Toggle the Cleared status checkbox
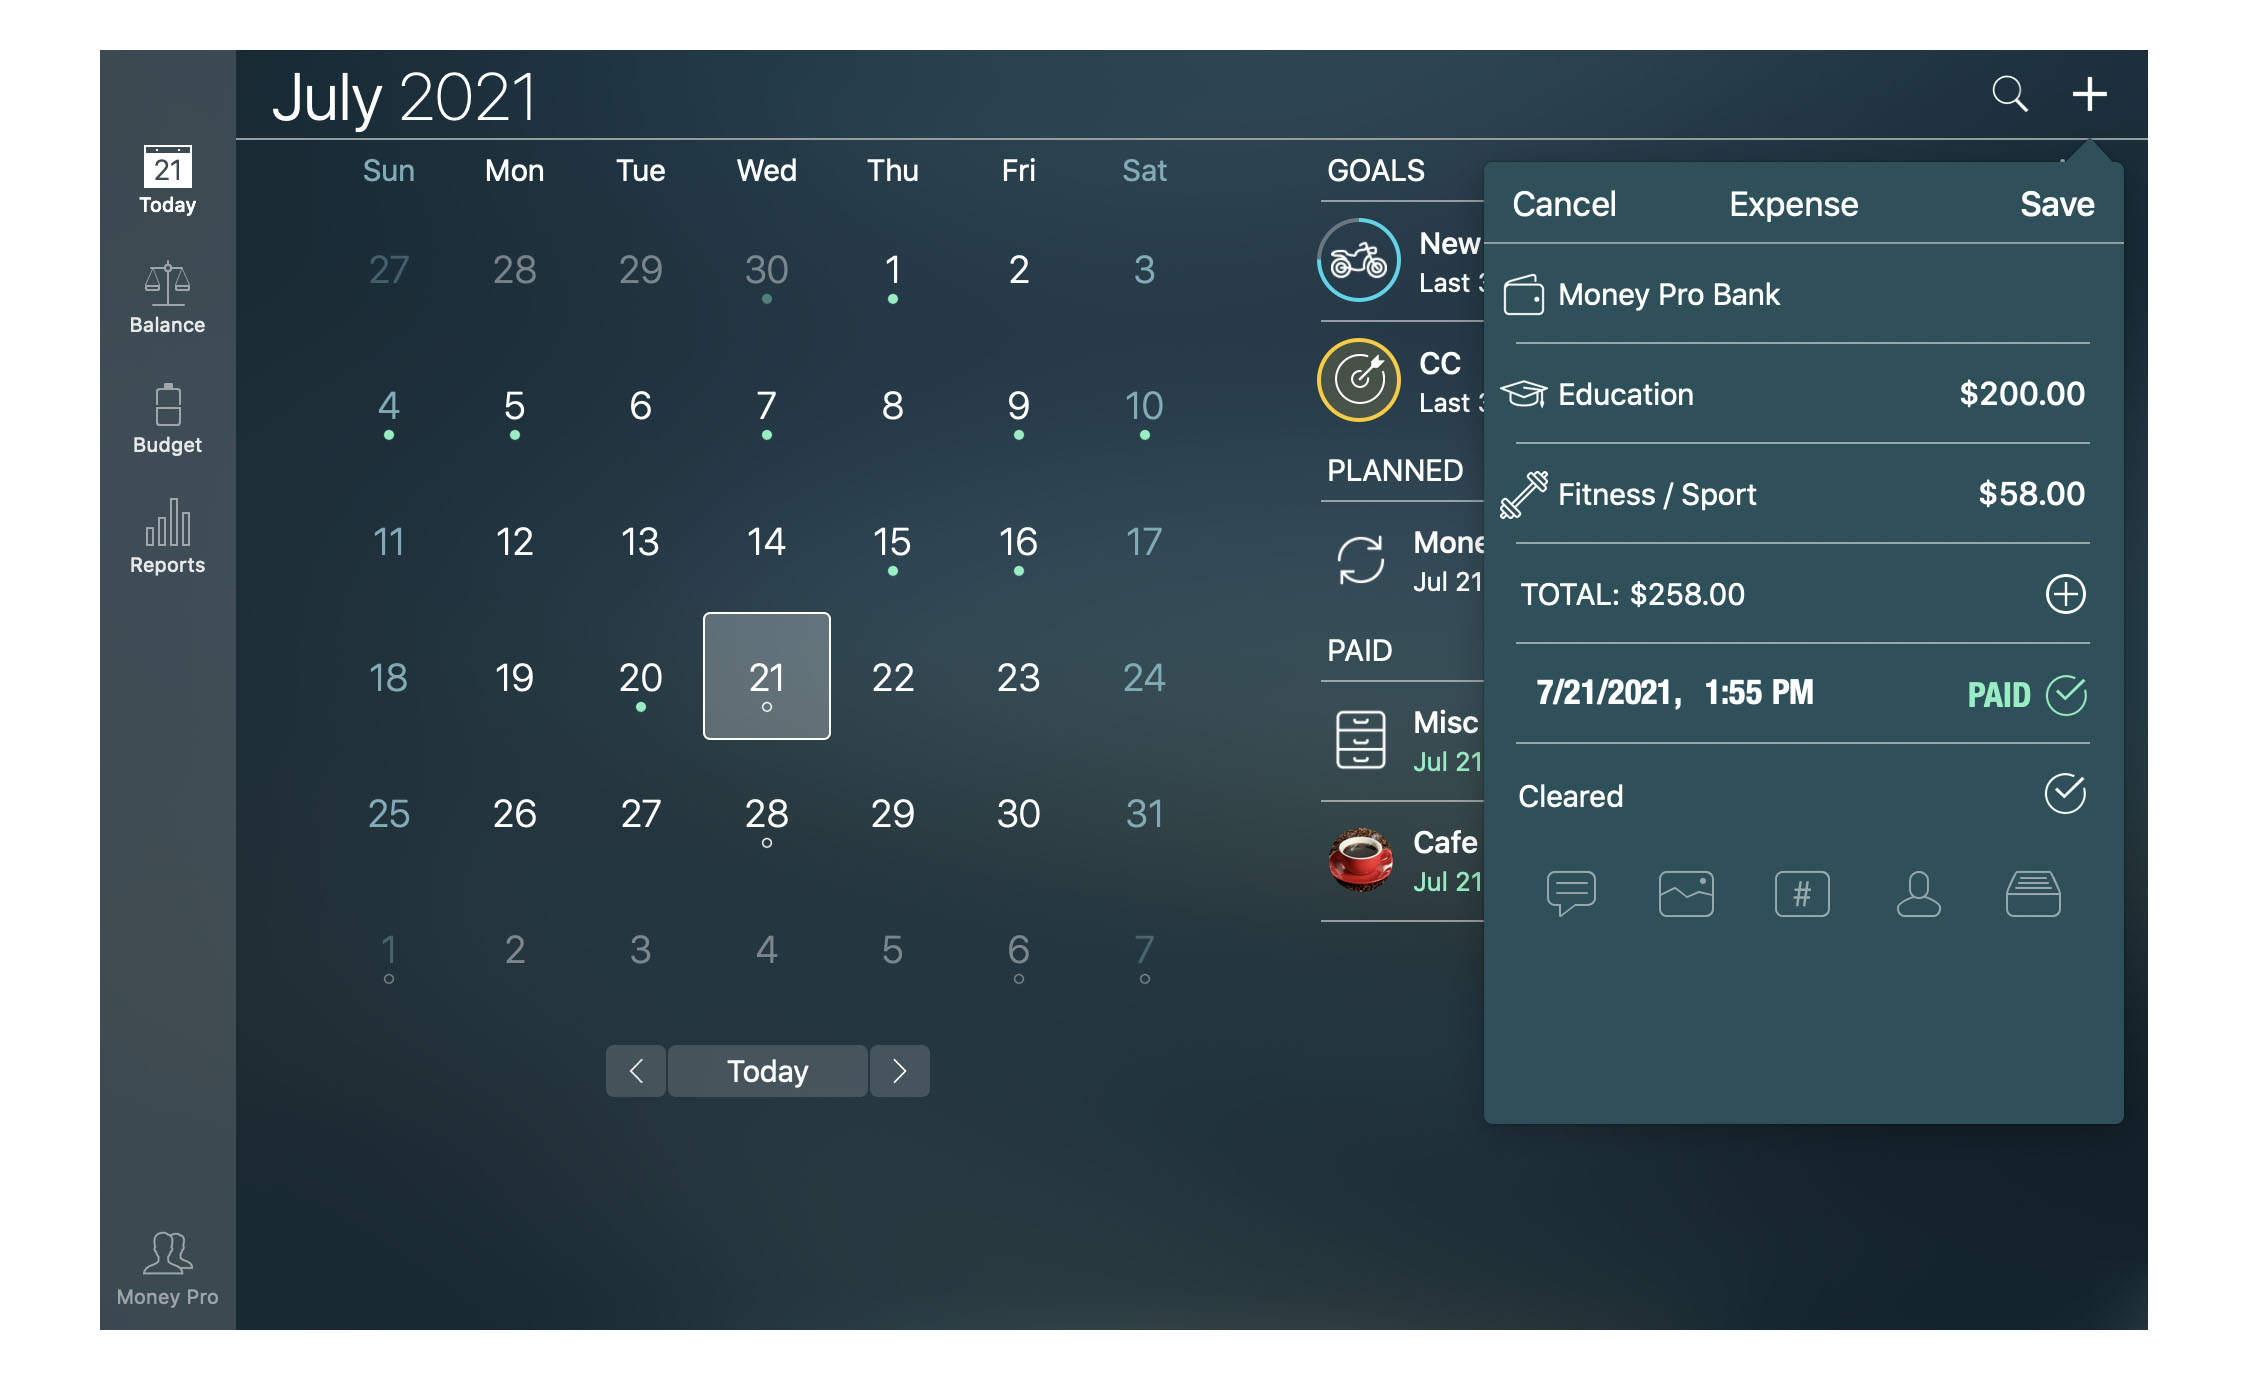Screen dimensions: 2248x1380 point(2062,794)
